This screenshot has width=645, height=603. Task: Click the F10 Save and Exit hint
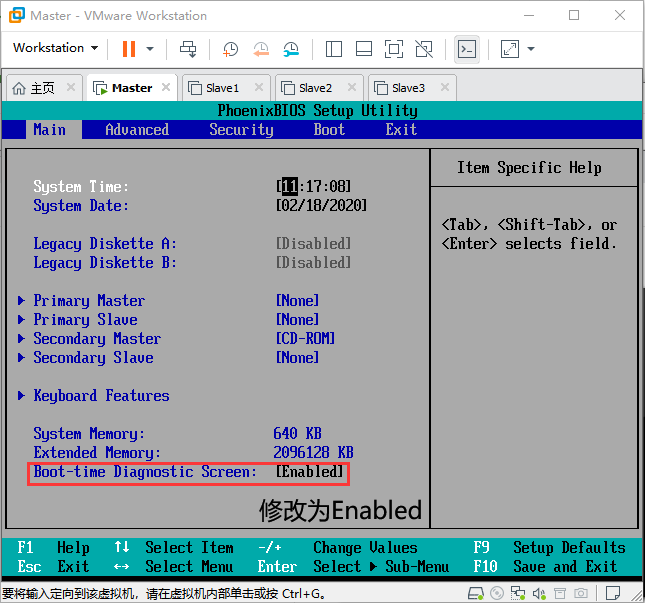point(545,566)
